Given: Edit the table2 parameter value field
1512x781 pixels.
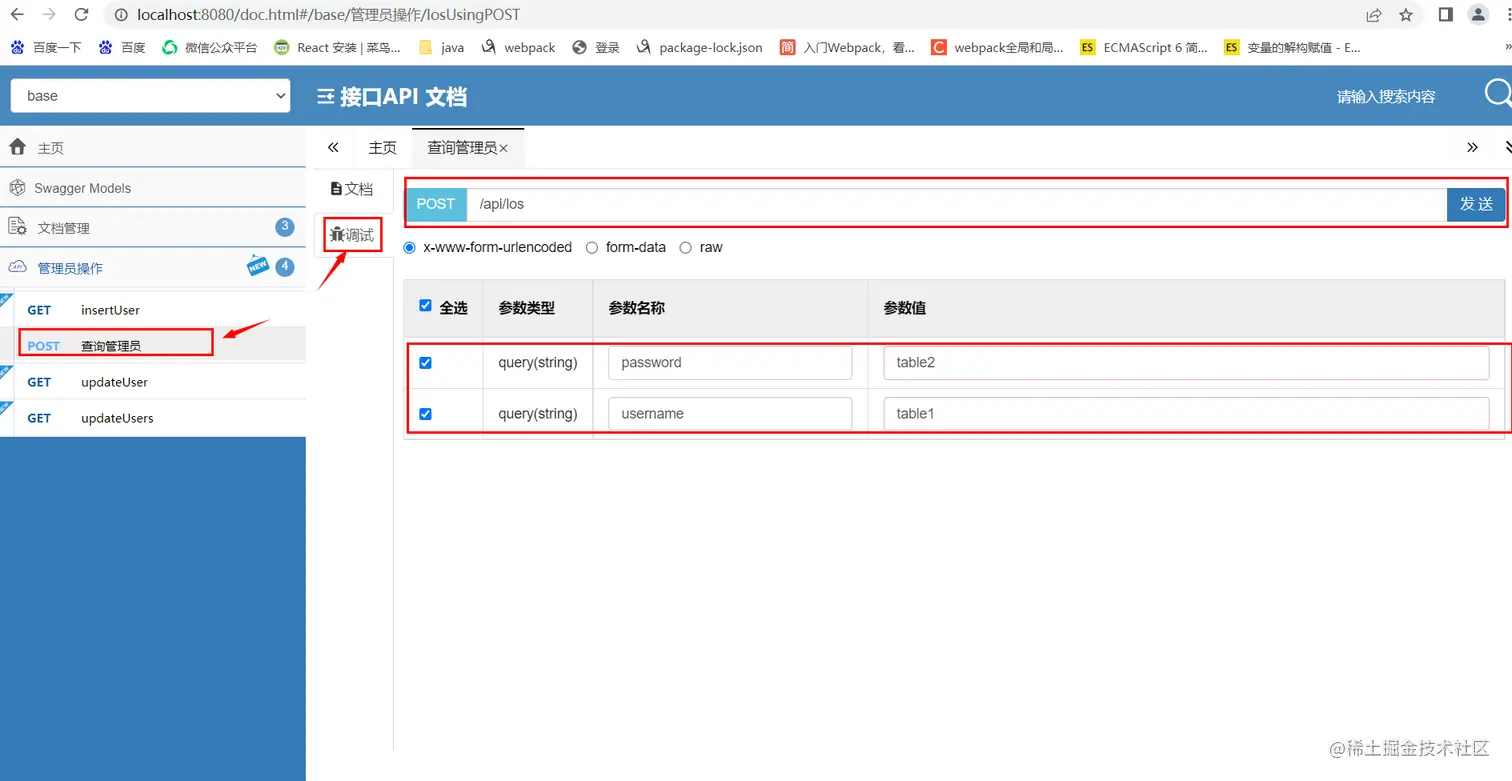Looking at the screenshot, I should 1186,363.
